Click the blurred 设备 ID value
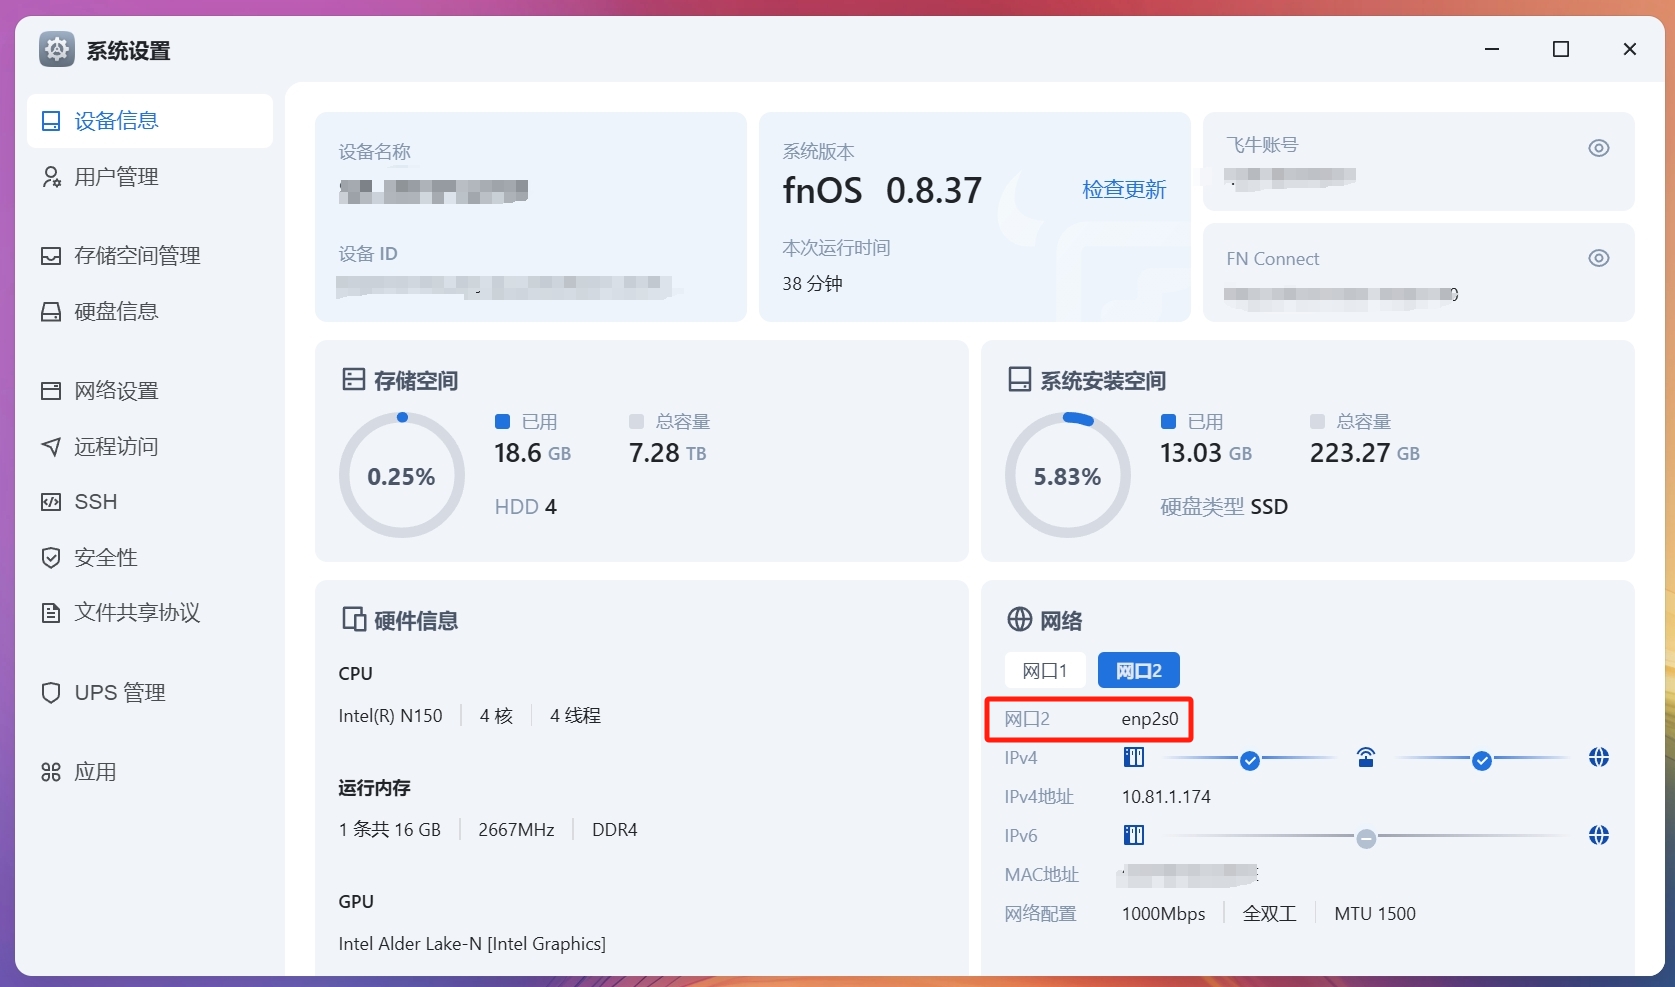 click(x=505, y=287)
